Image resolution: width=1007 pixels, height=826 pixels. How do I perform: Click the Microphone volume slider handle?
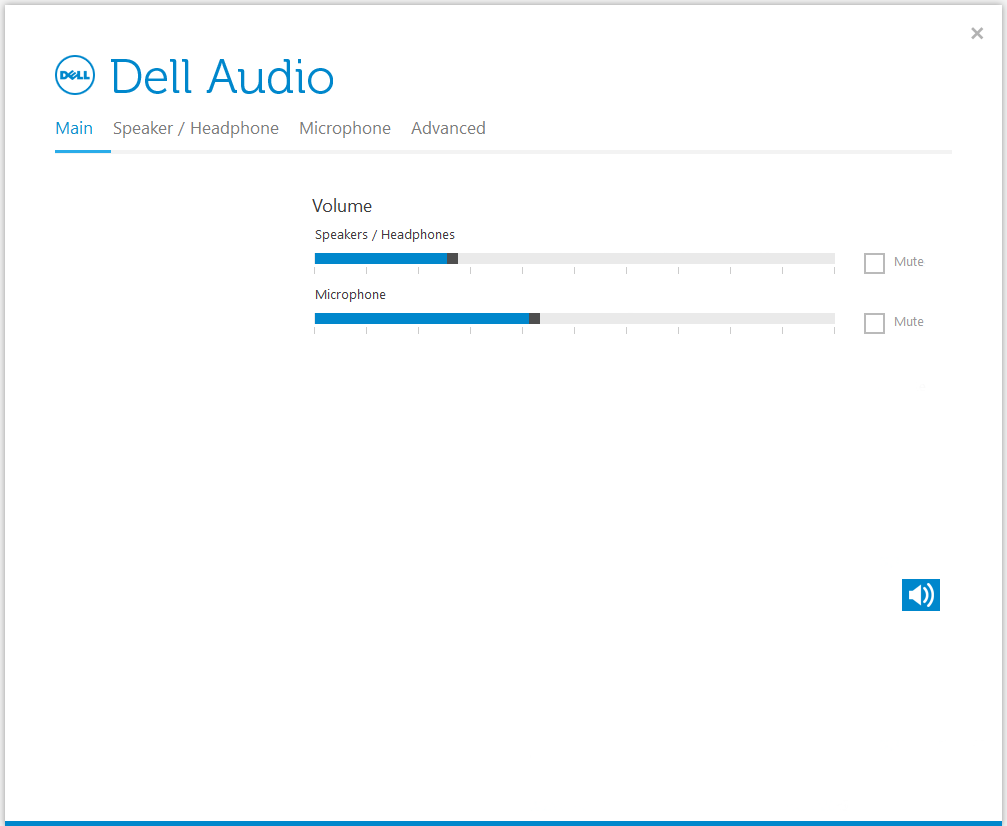pos(534,319)
